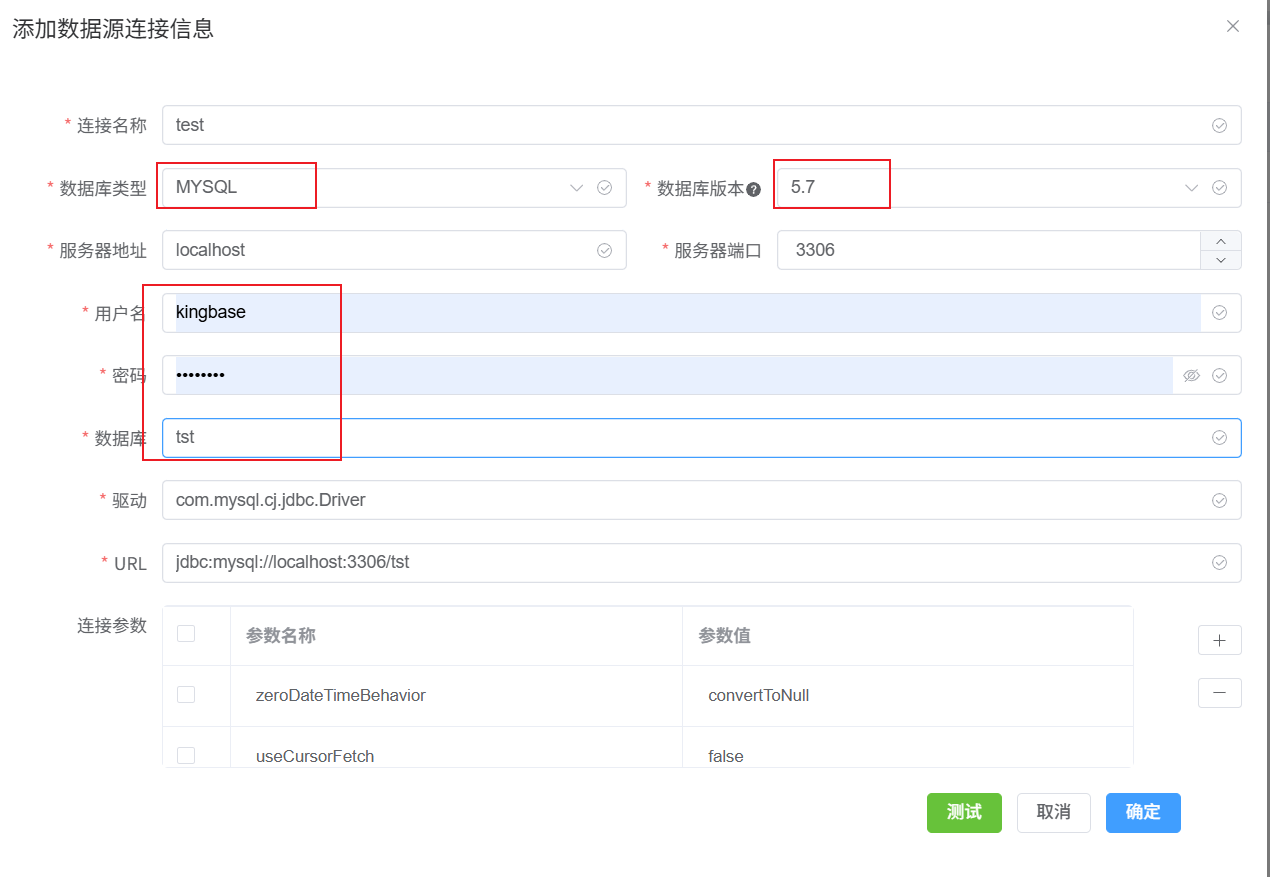Click validation check icon in URL field
The width and height of the screenshot is (1270, 877).
[x=1220, y=562]
